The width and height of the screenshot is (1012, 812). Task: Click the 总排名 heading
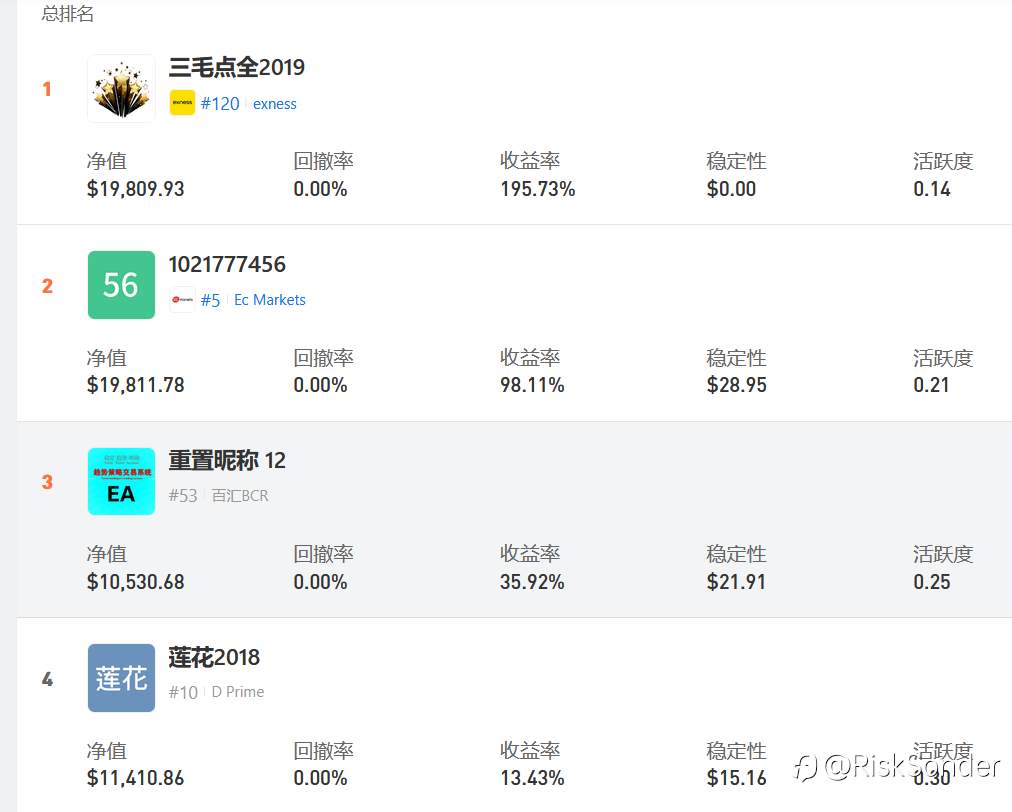tap(68, 13)
